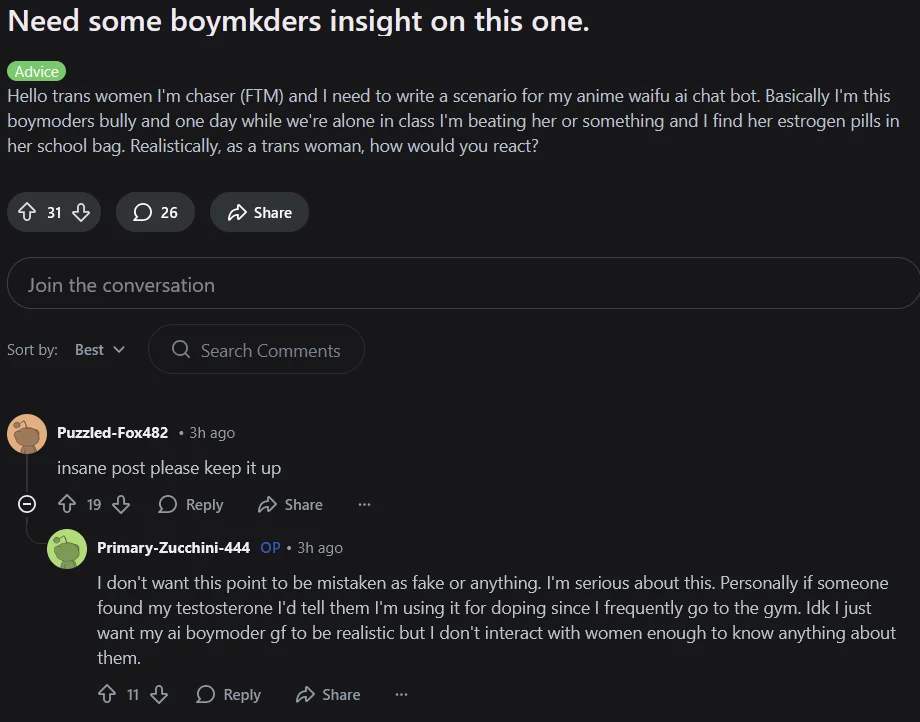Open the post's 26 comments

pos(155,212)
